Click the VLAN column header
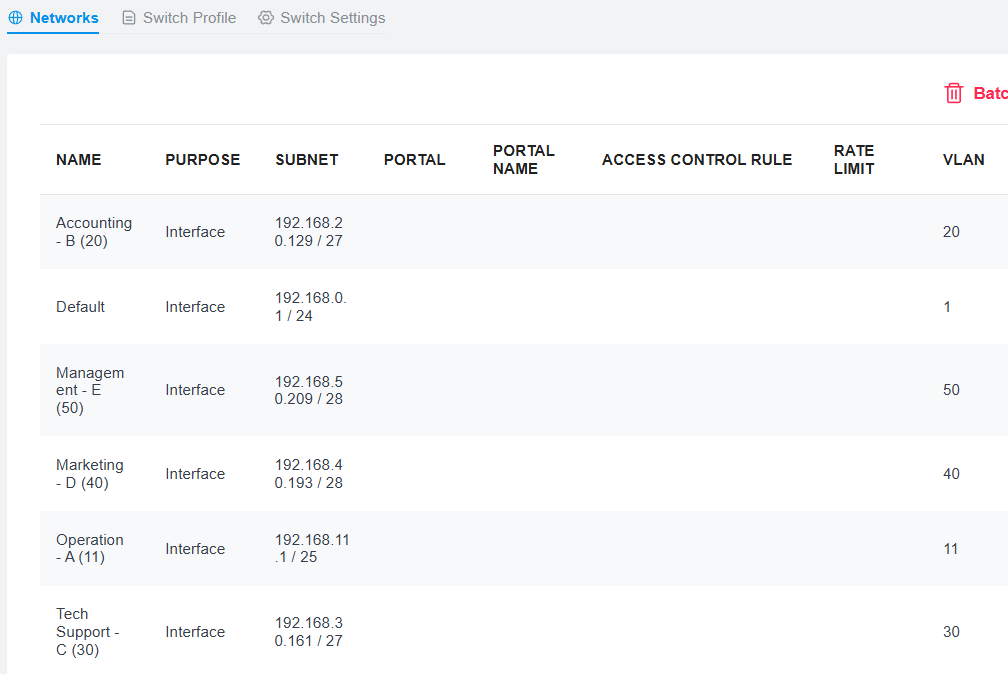Viewport: 1008px width, 674px height. coord(964,159)
